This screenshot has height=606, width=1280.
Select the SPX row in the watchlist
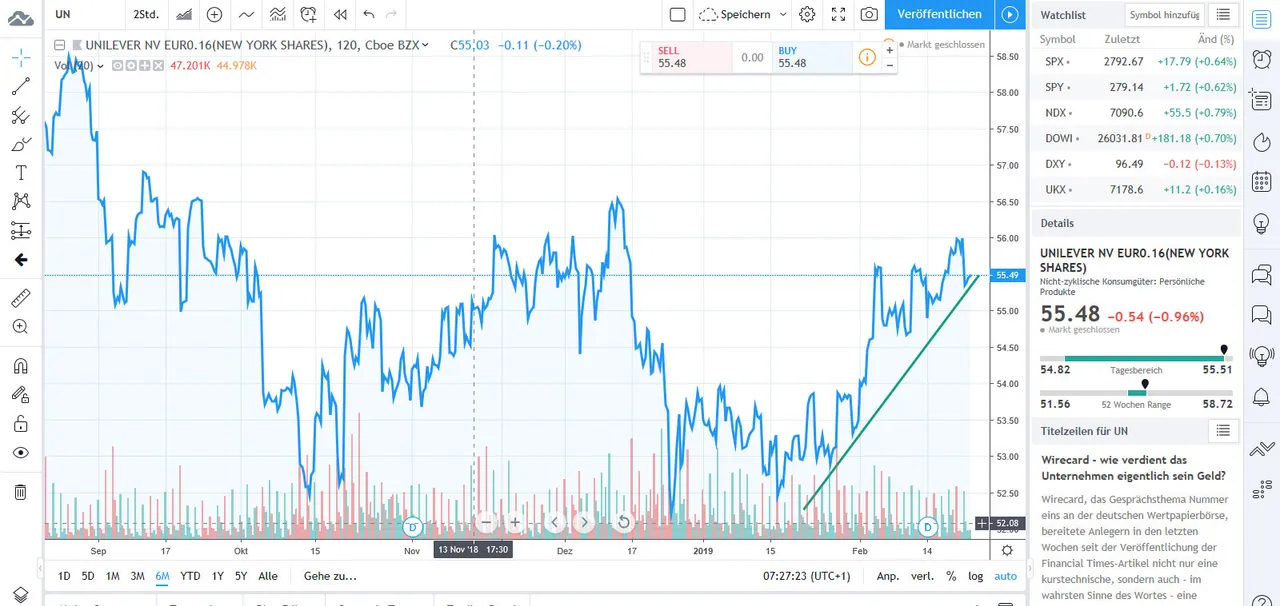point(1138,61)
